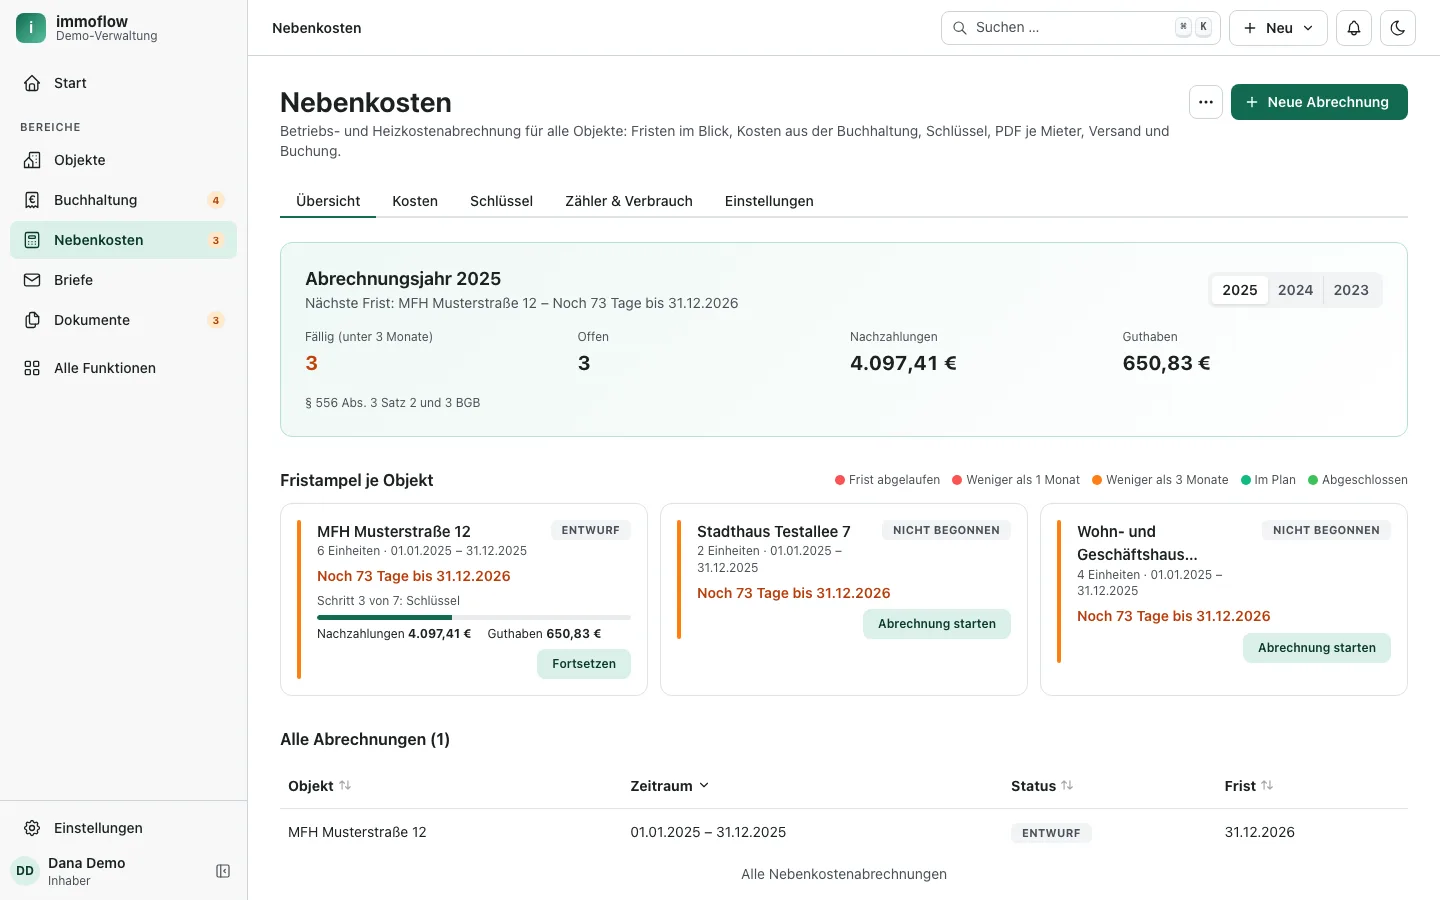Image resolution: width=1440 pixels, height=900 pixels.
Task: Click the Dana Demo user name
Action: pos(87,863)
